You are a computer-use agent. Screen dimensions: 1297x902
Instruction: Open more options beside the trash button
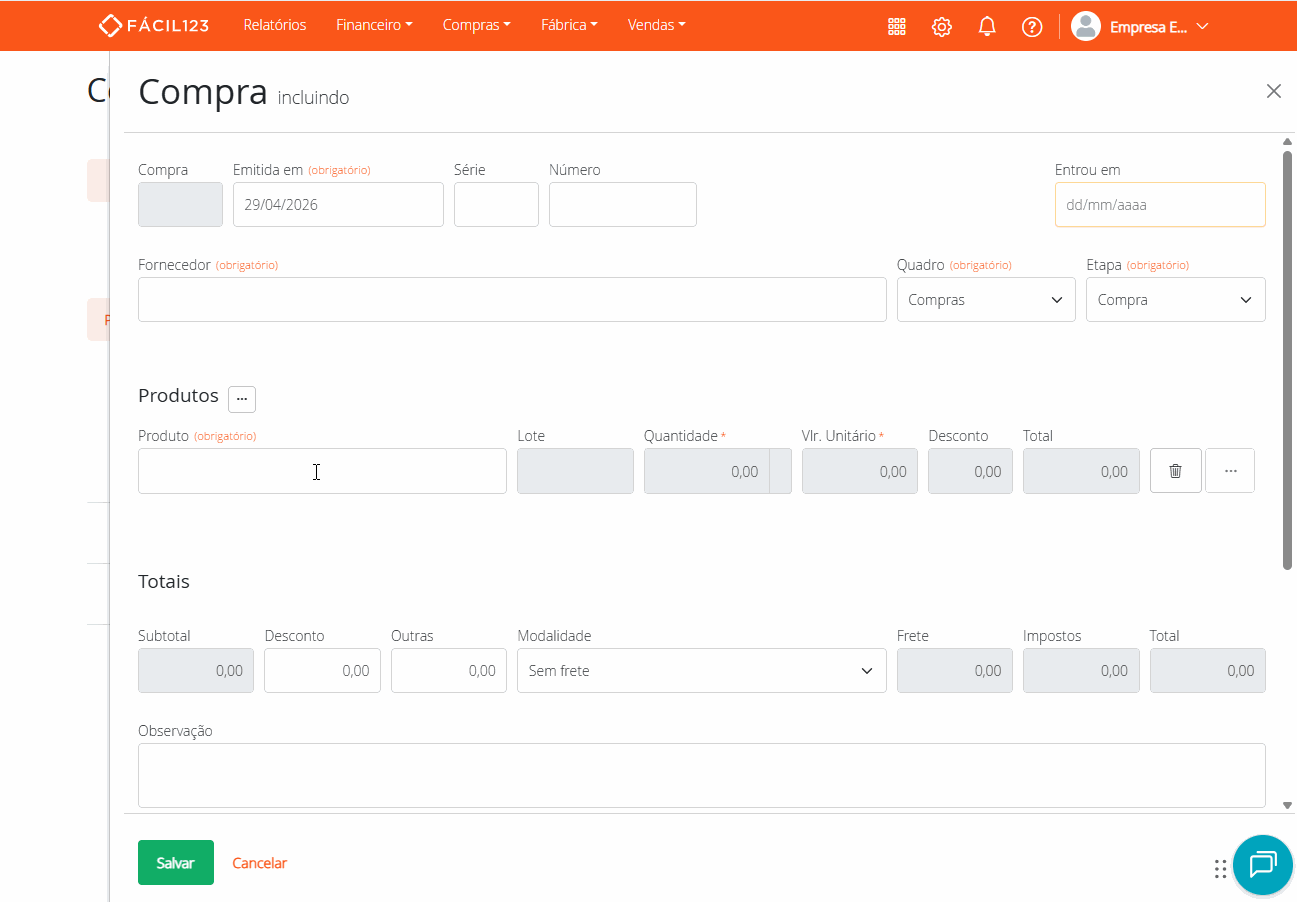(x=1230, y=471)
